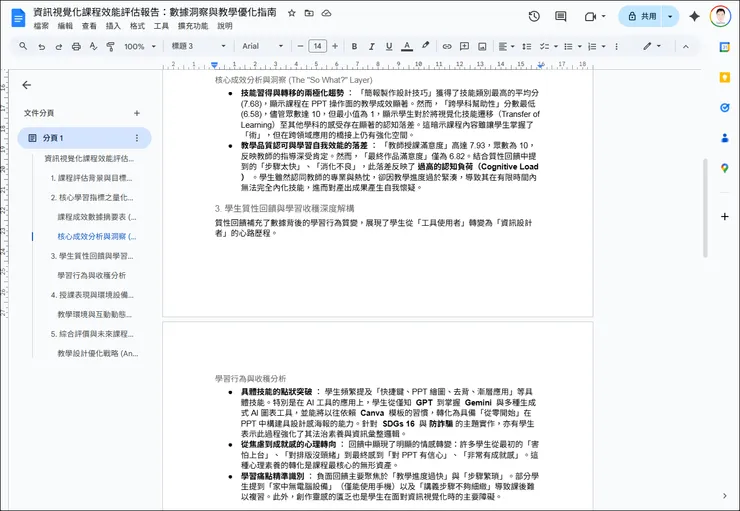Open Arial font dropdown

(x=262, y=46)
